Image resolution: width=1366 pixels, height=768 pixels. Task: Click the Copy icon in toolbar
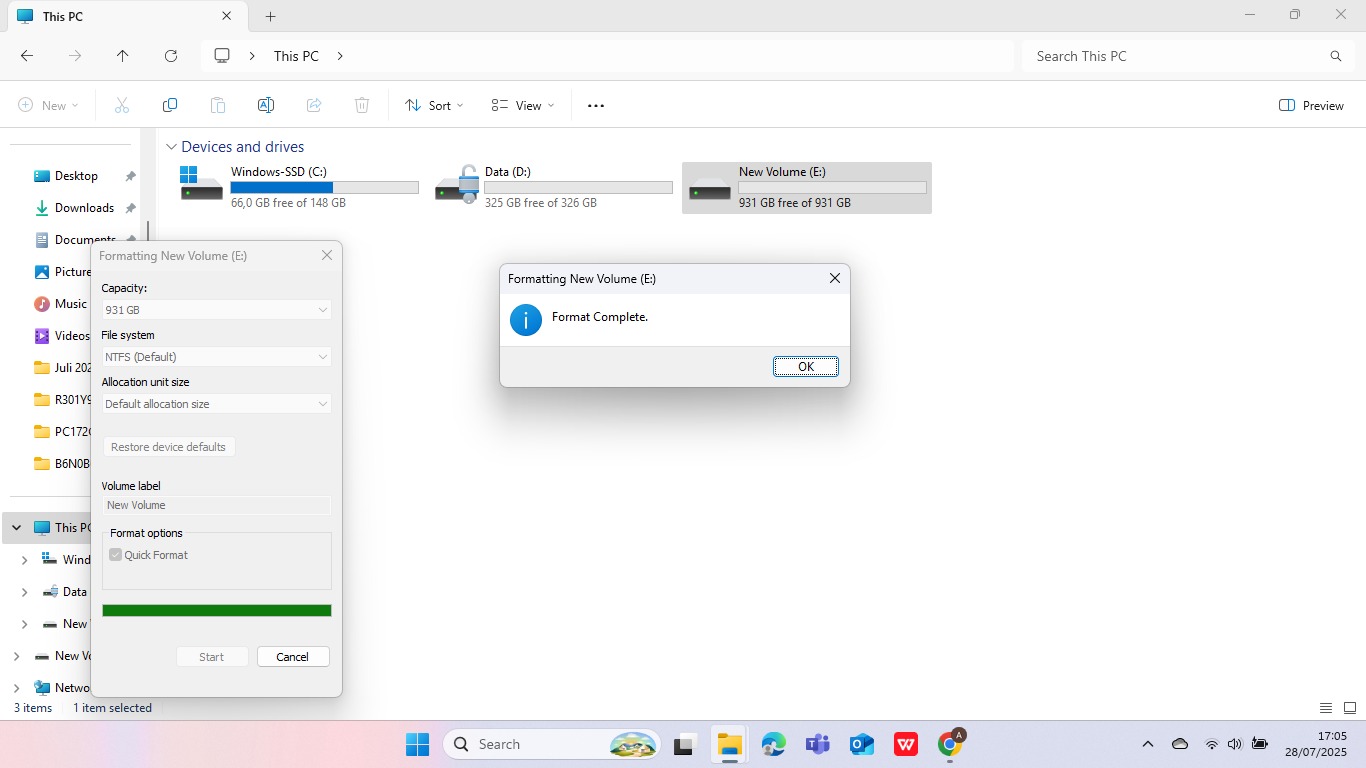click(170, 105)
